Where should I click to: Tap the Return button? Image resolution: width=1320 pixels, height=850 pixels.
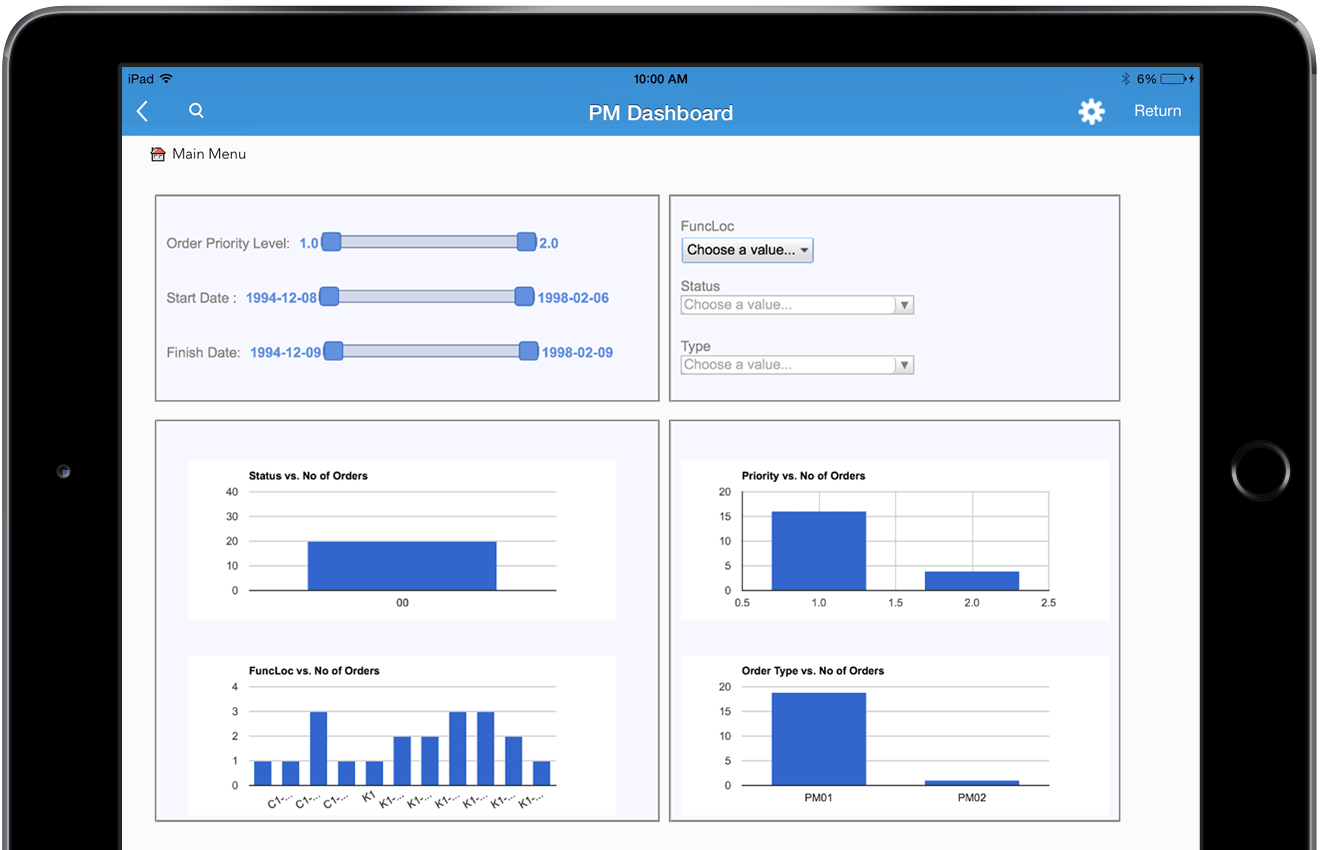[1157, 111]
